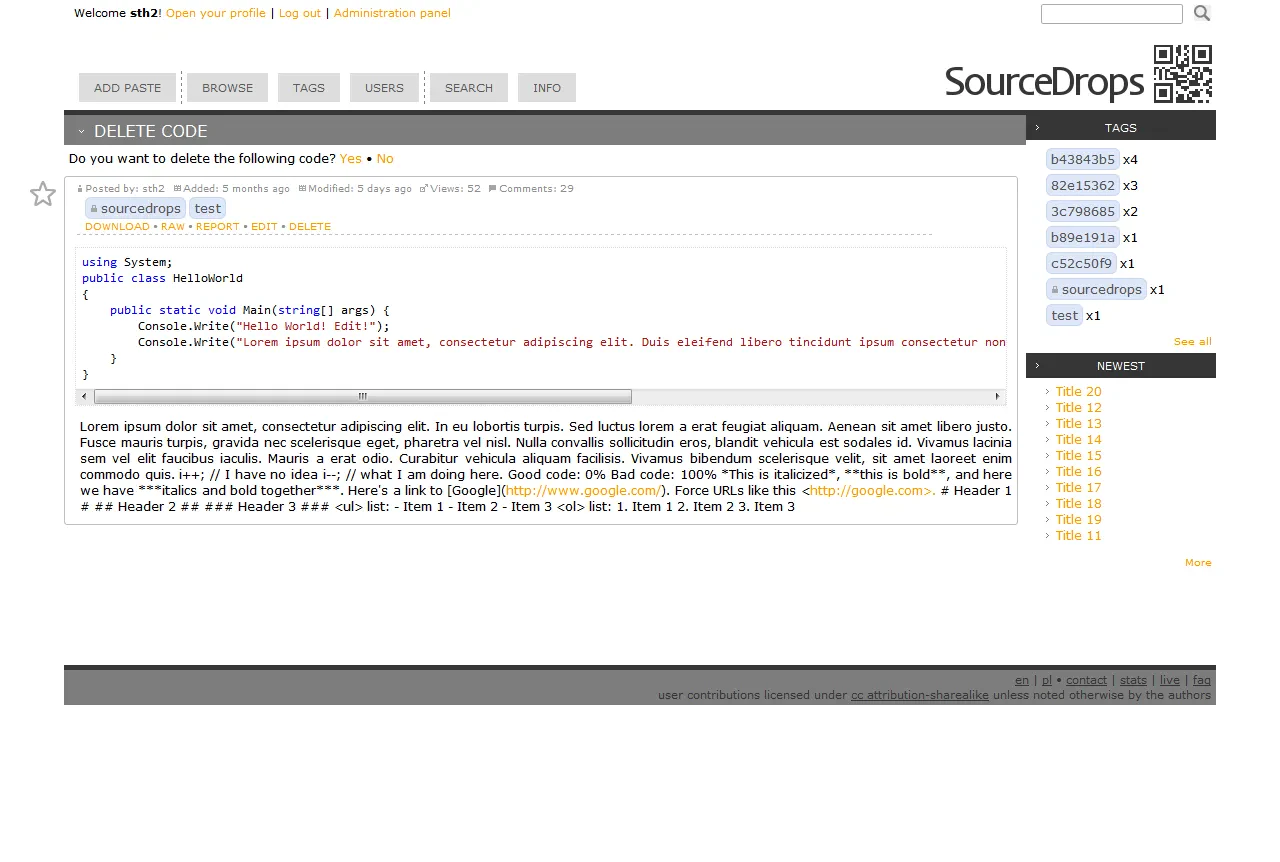Select the 3c798685 tag in sidebar

point(1083,212)
